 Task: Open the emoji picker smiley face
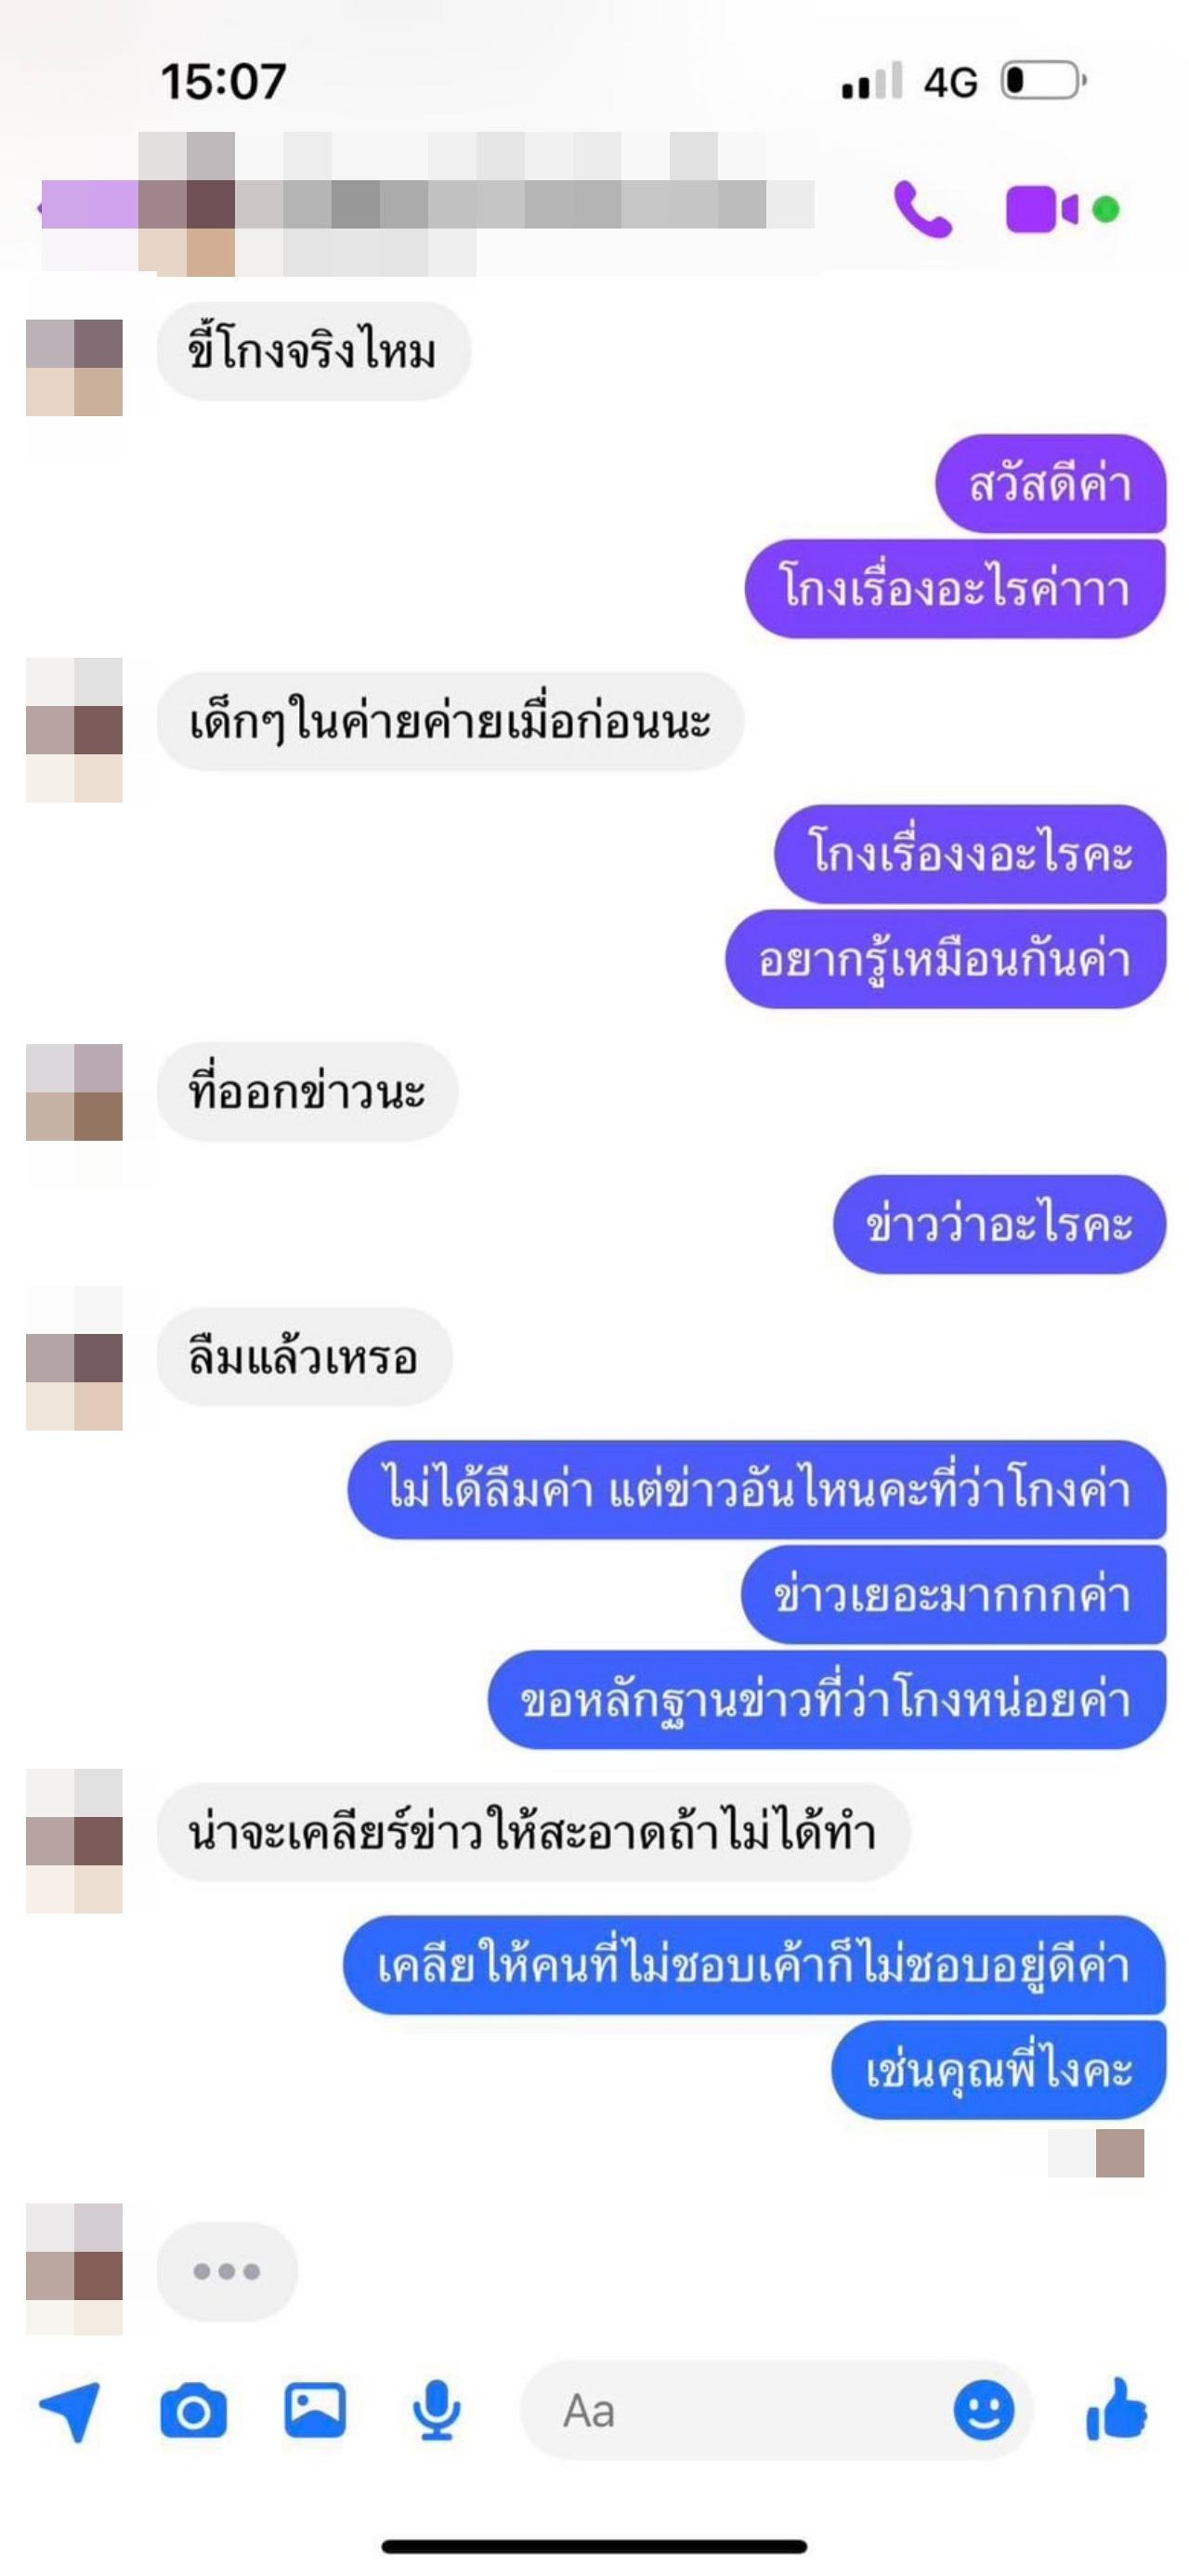point(983,2411)
